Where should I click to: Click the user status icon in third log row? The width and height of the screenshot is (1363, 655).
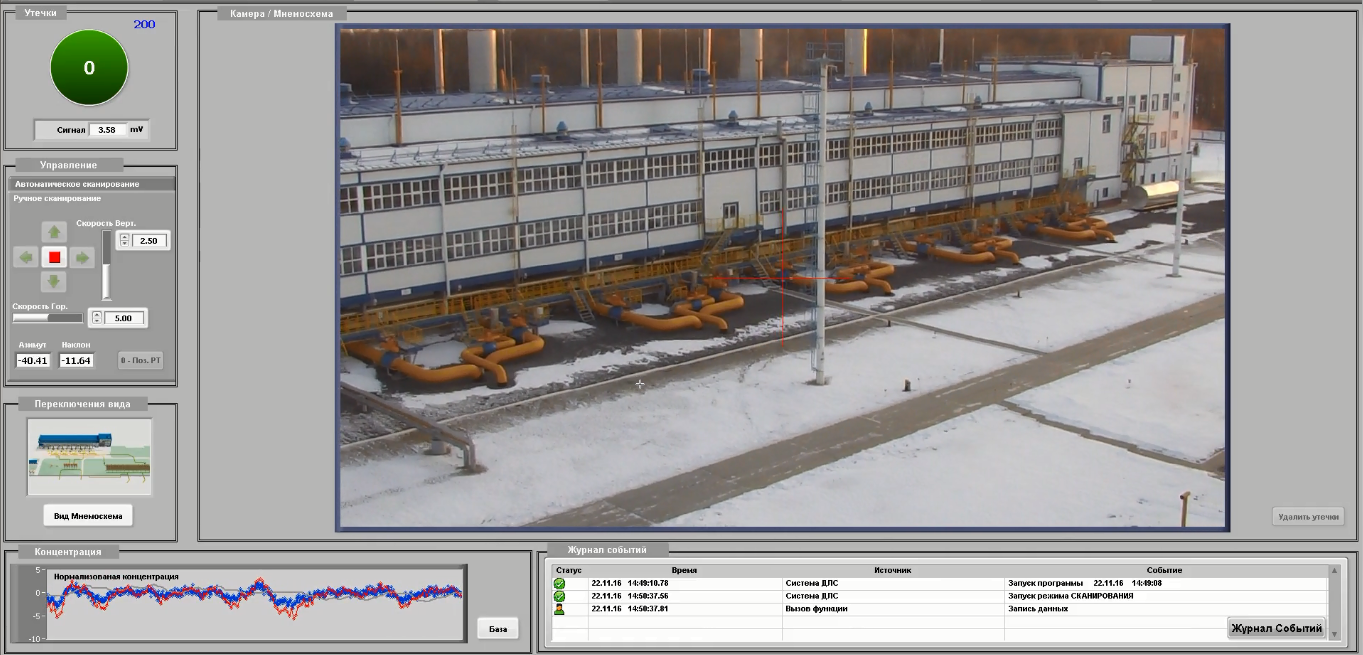(x=559, y=608)
